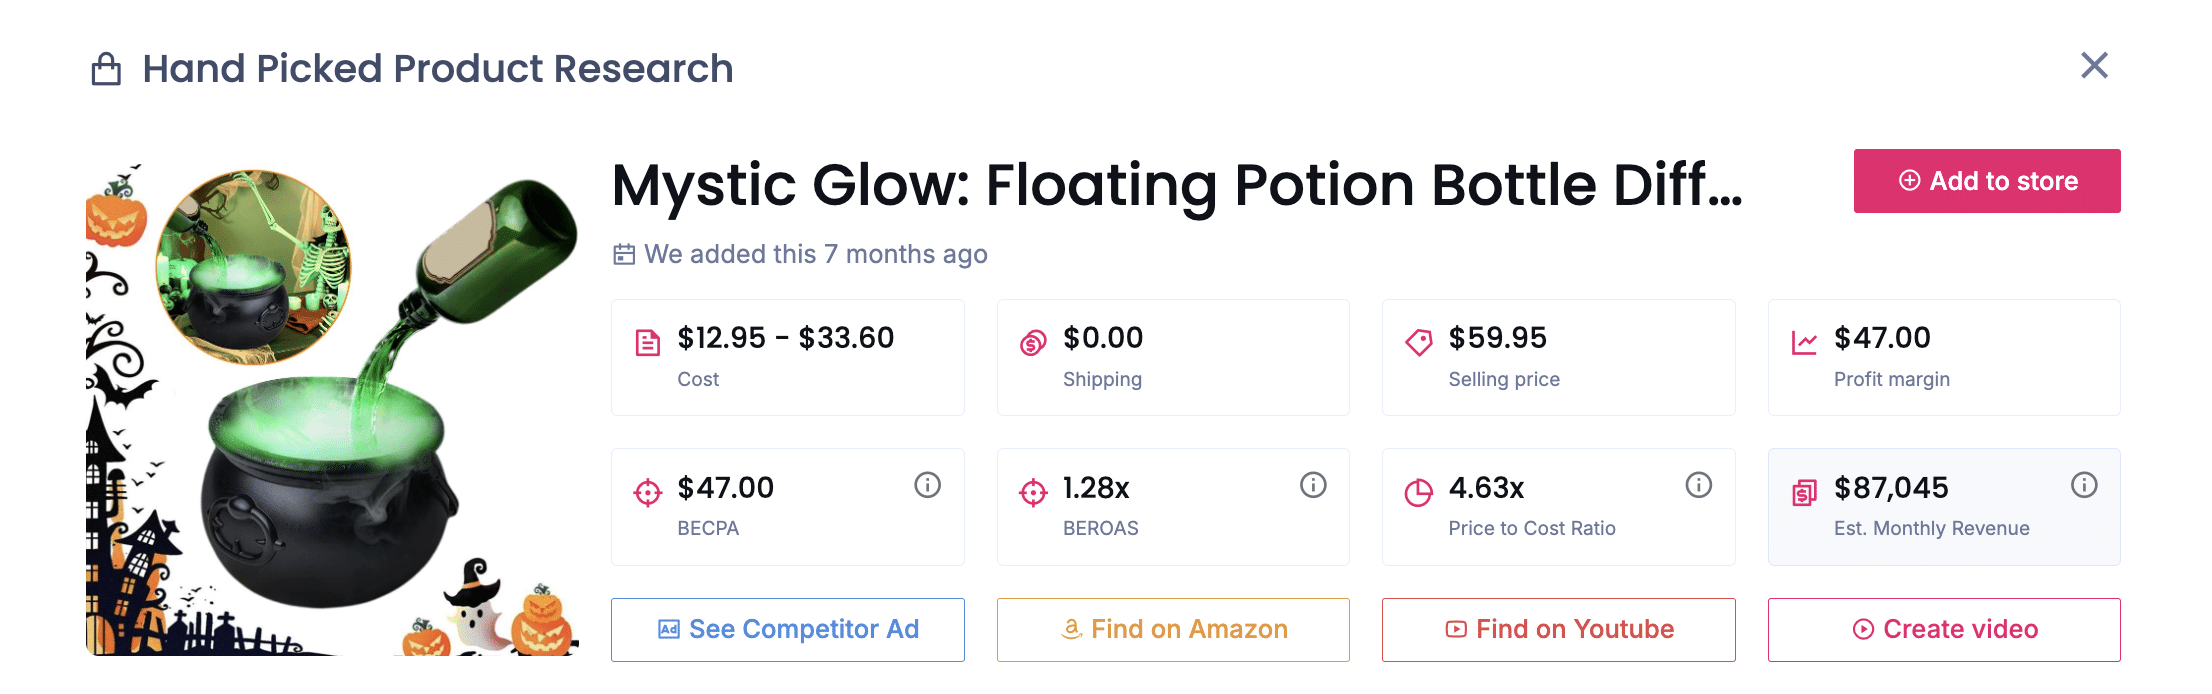Close the Hand Picked Product Research panel
2212x694 pixels.
(2093, 65)
